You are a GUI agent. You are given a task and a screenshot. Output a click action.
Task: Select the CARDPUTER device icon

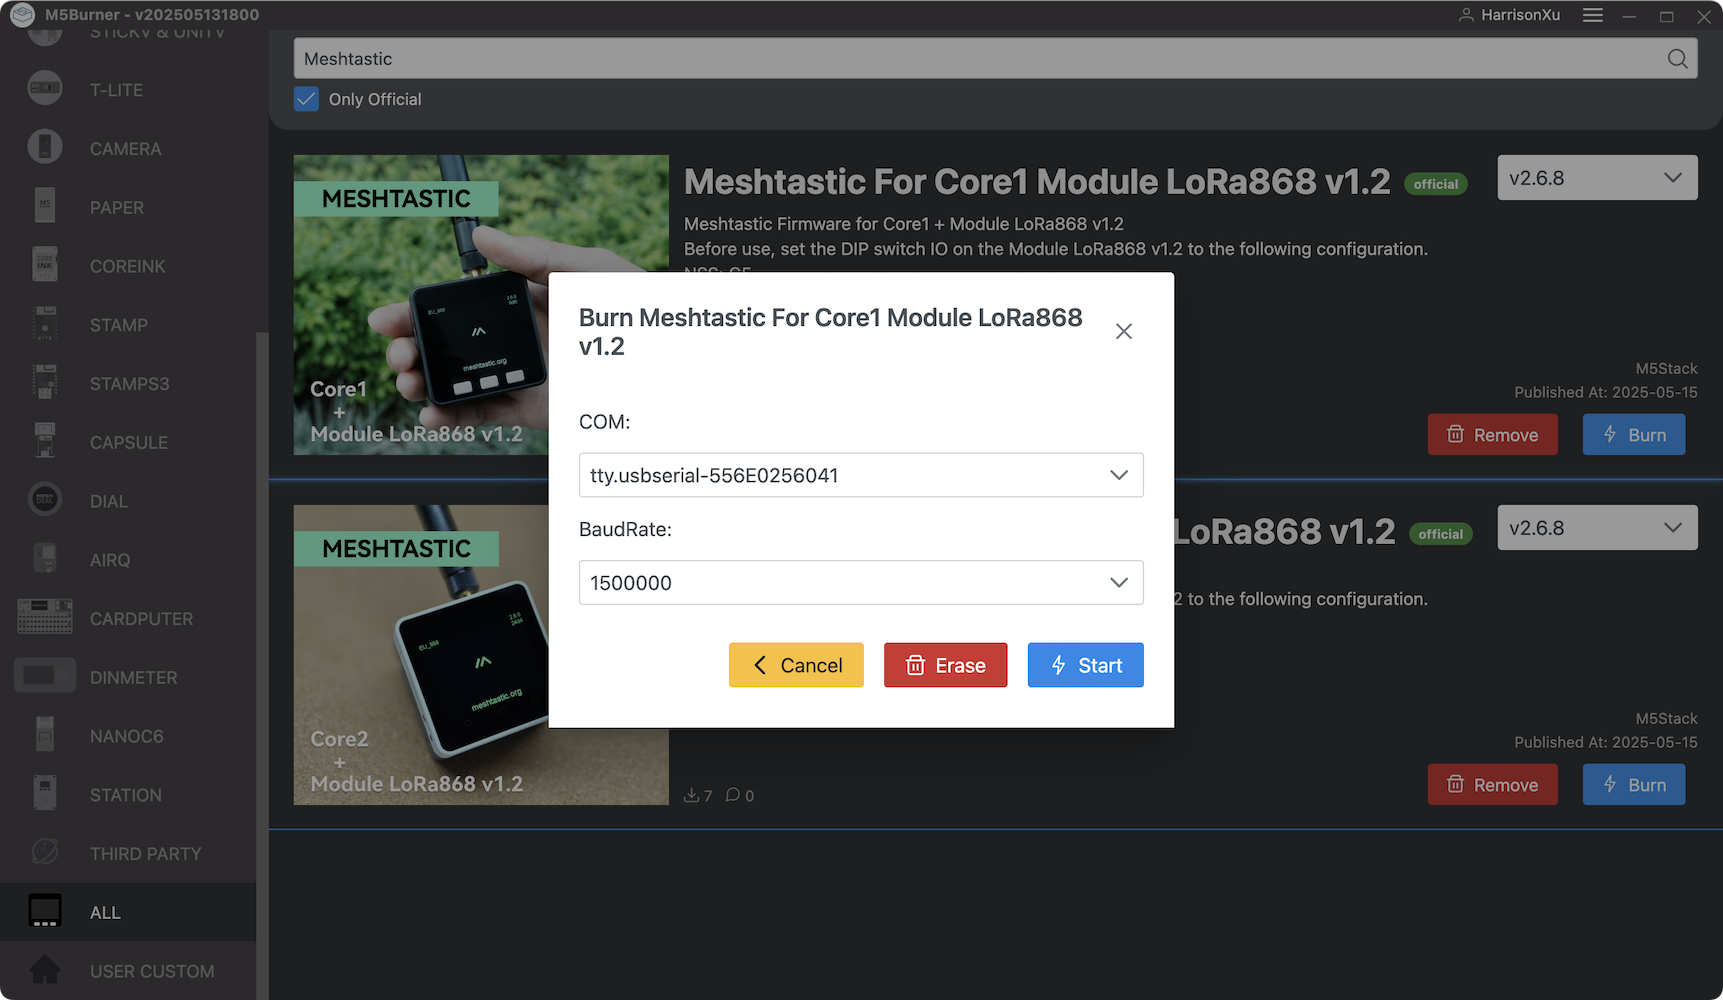click(x=45, y=617)
